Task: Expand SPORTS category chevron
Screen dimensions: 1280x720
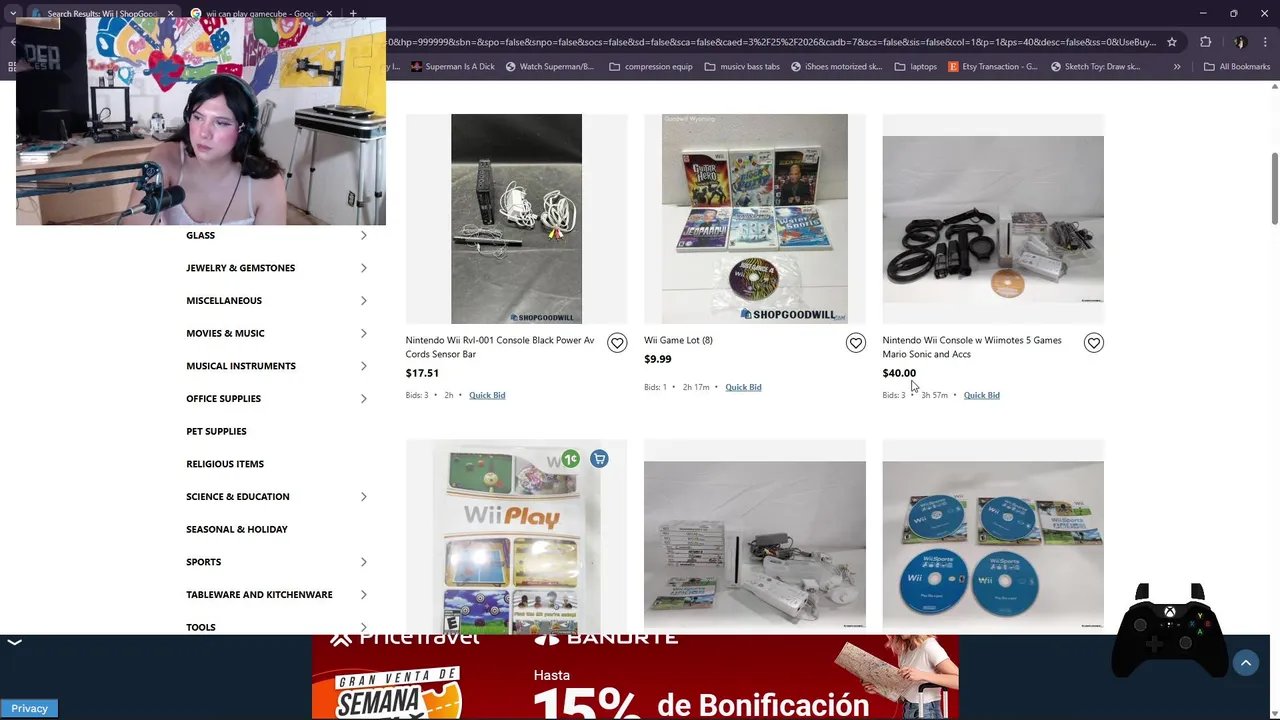Action: pos(363,562)
